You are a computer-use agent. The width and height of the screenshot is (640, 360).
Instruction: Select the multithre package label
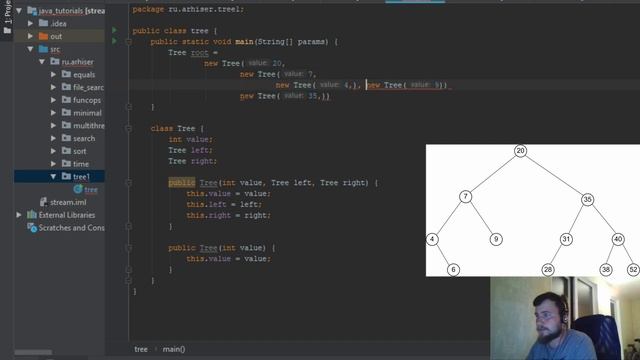point(89,125)
